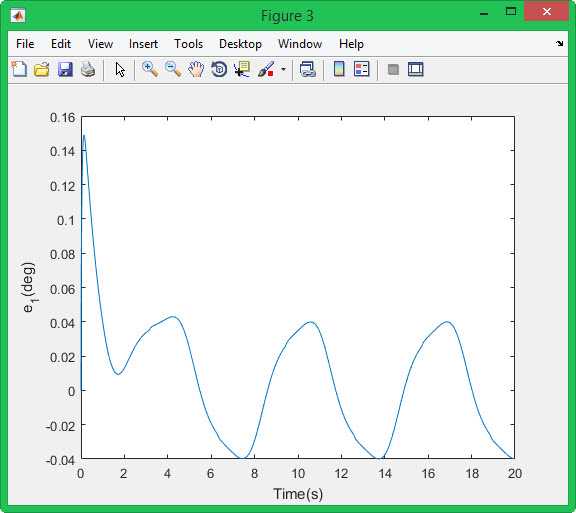Save the figure using the floppy disk icon
The width and height of the screenshot is (576, 513).
tap(65, 69)
